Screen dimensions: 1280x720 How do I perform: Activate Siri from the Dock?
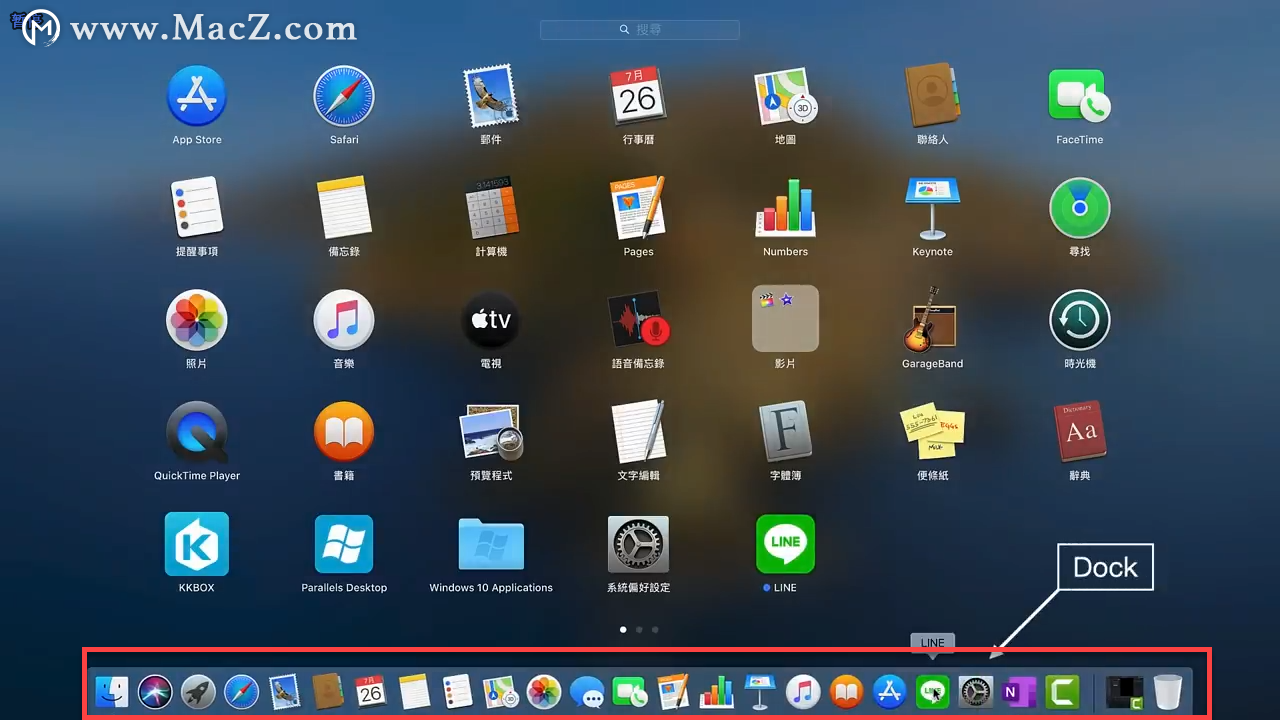pyautogui.click(x=155, y=692)
